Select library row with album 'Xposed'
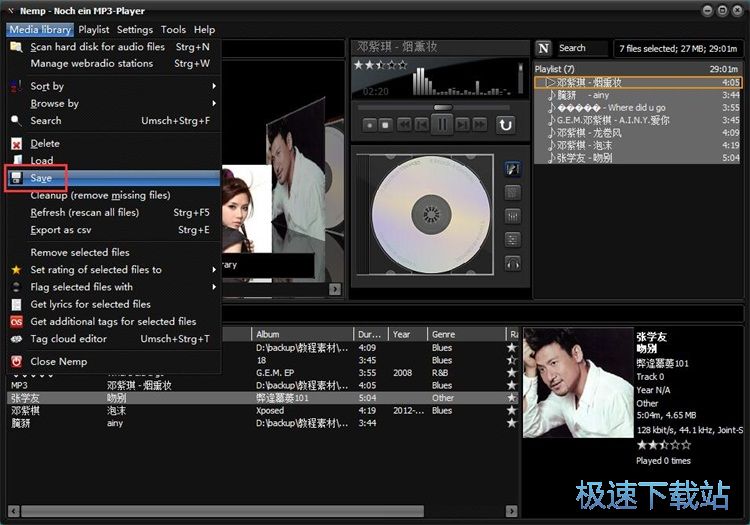Viewport: 750px width, 525px height. tap(263, 411)
